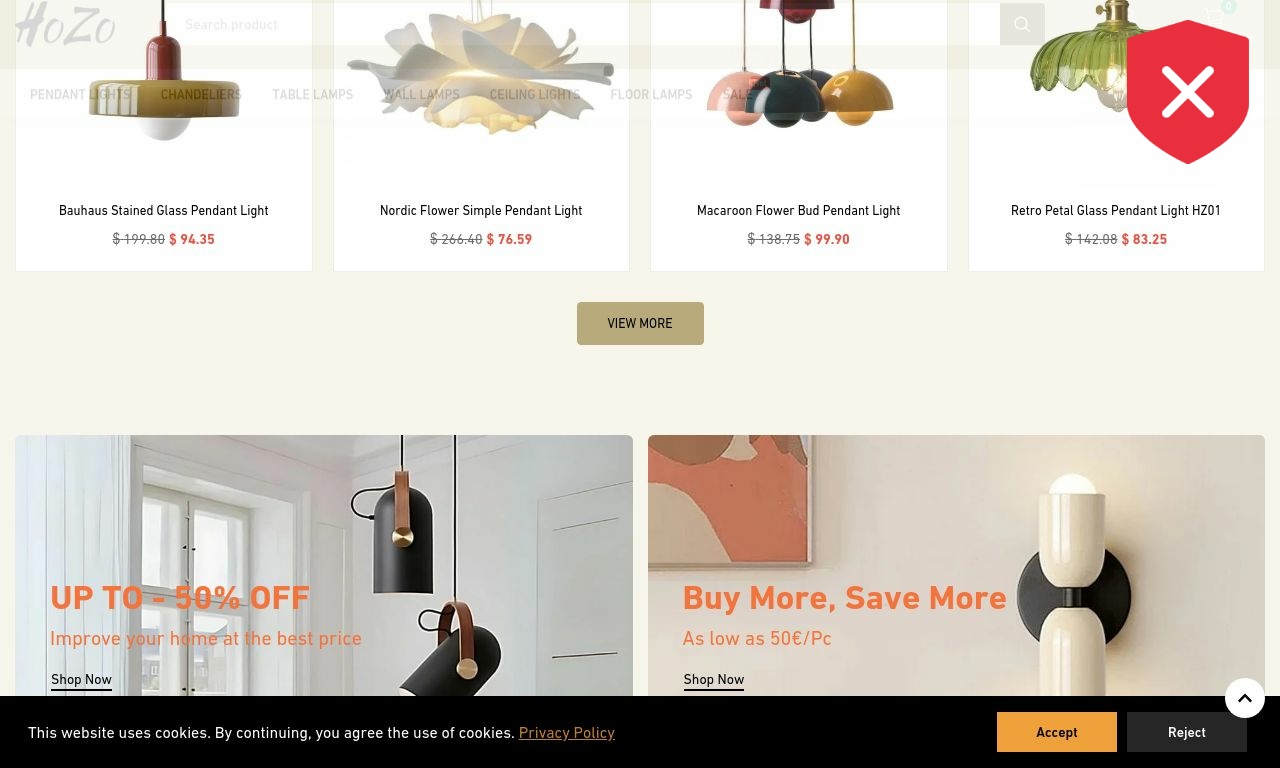Click the red shield X icon

pos(1188,92)
